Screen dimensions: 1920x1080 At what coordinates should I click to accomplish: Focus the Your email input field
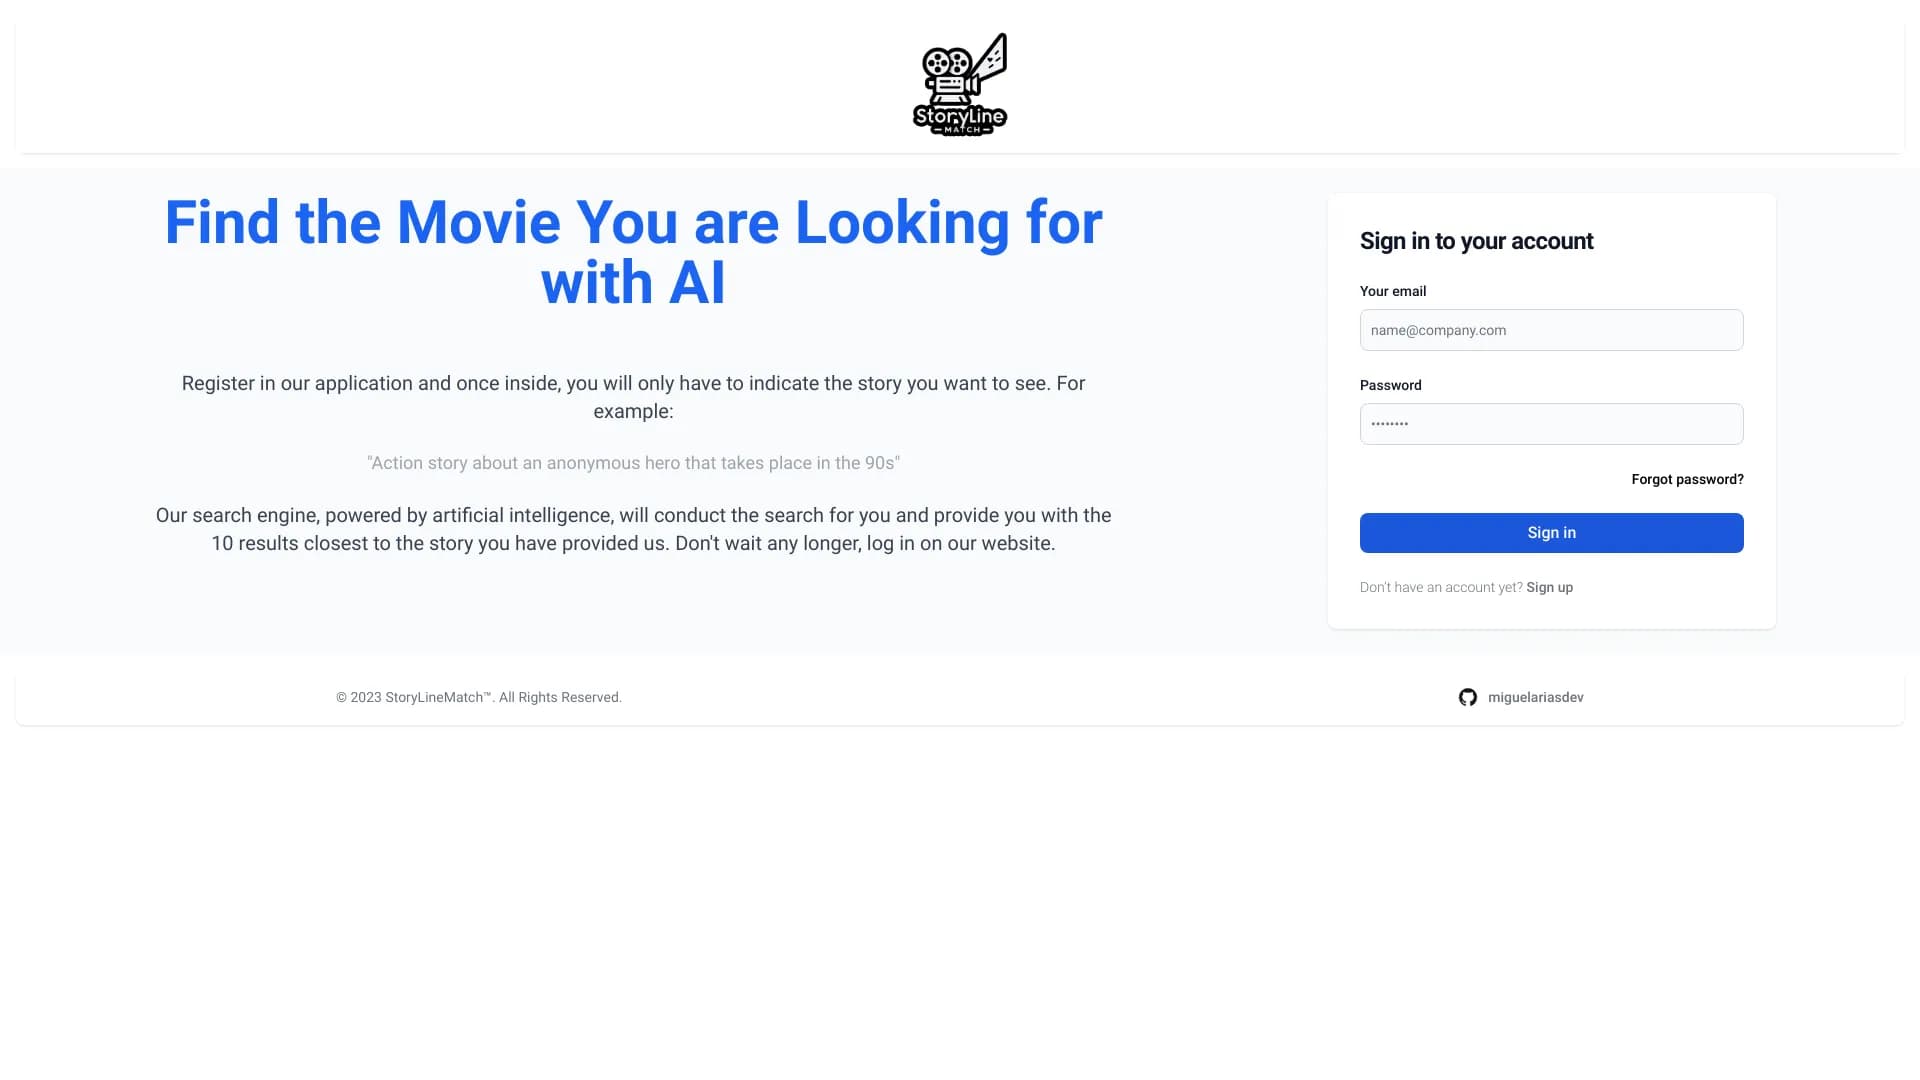pyautogui.click(x=1551, y=330)
